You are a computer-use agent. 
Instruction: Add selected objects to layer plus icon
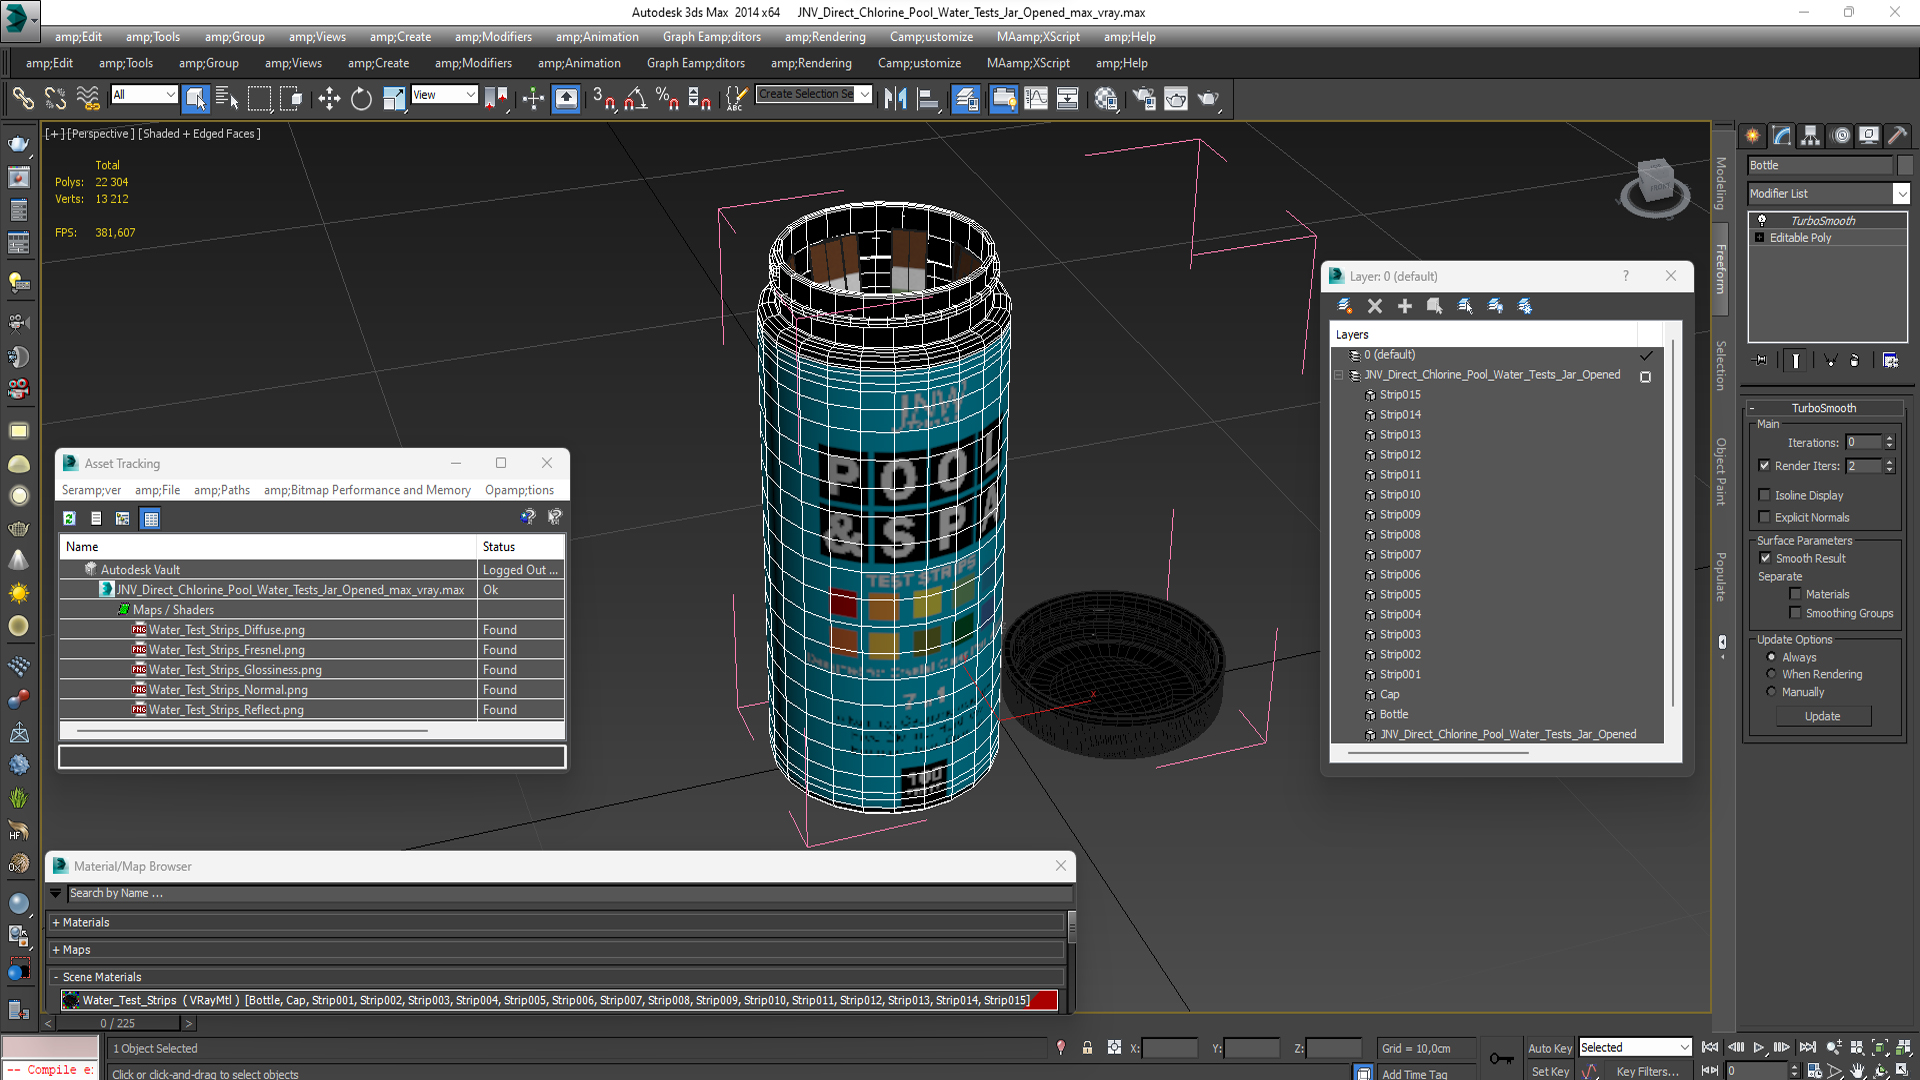(x=1405, y=306)
